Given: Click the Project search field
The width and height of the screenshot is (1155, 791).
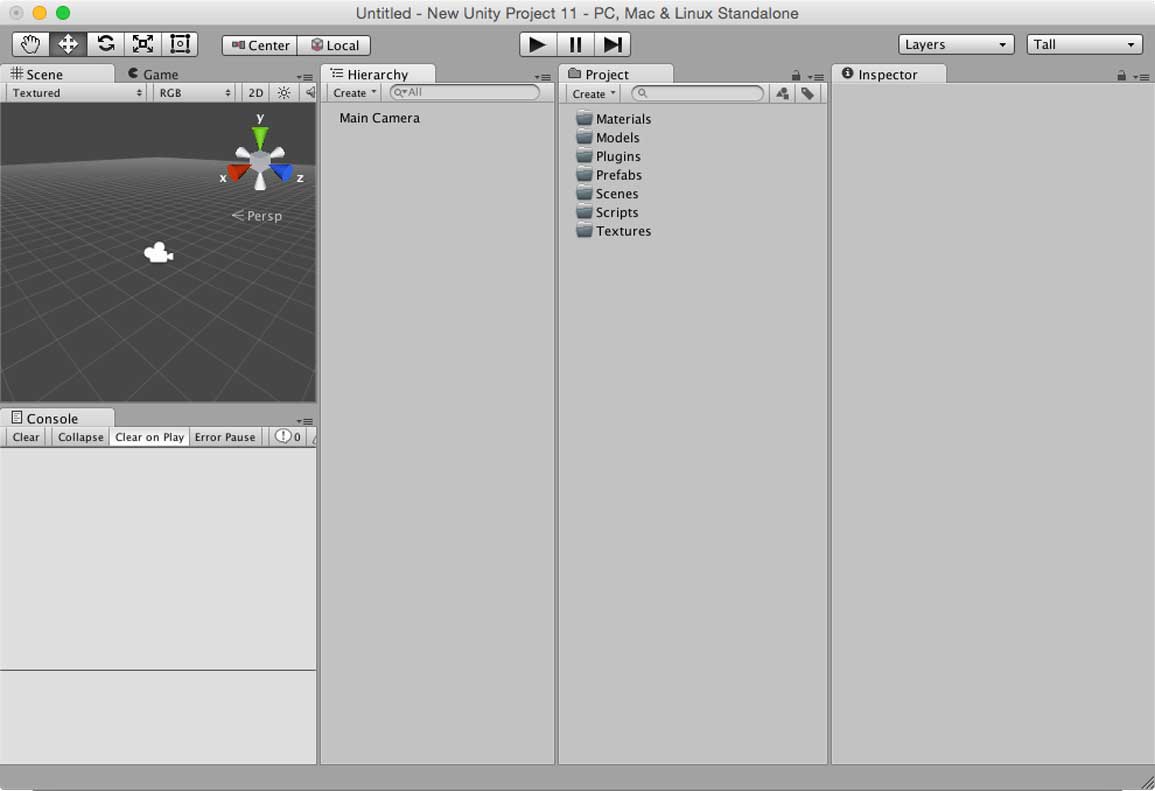Looking at the screenshot, I should [698, 94].
